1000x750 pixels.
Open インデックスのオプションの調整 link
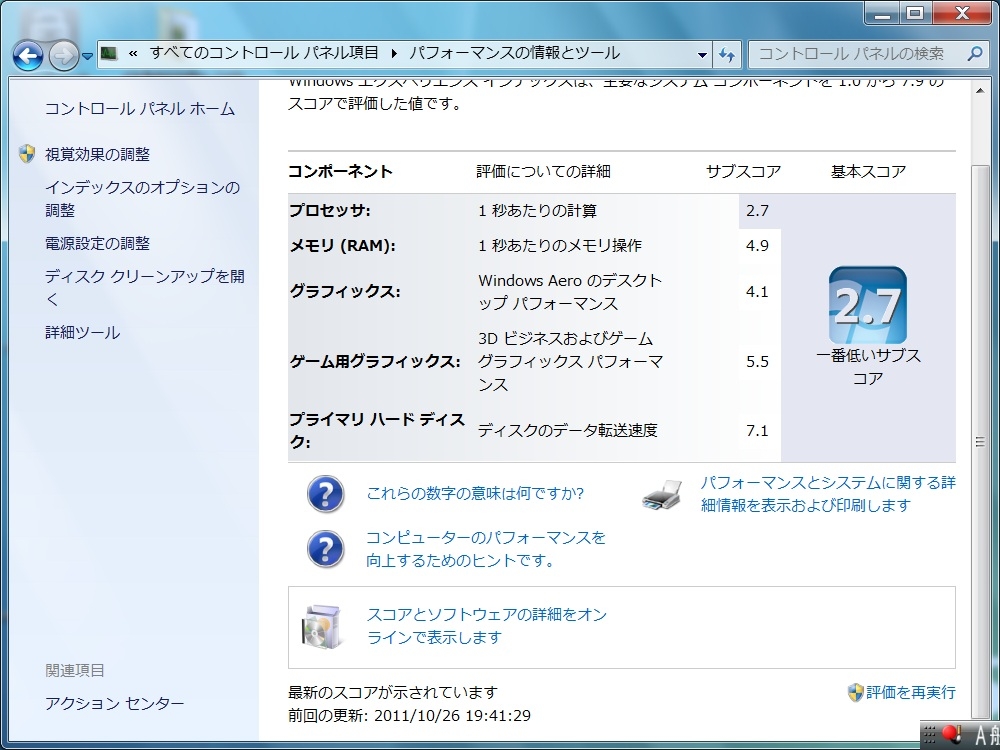coord(142,198)
